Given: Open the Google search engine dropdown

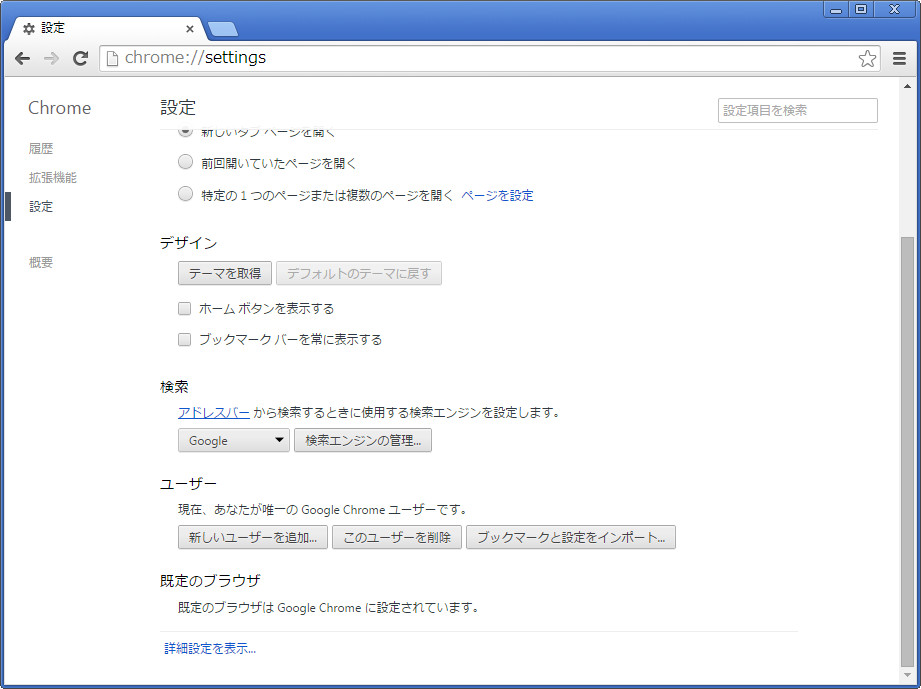Looking at the screenshot, I should pos(233,441).
